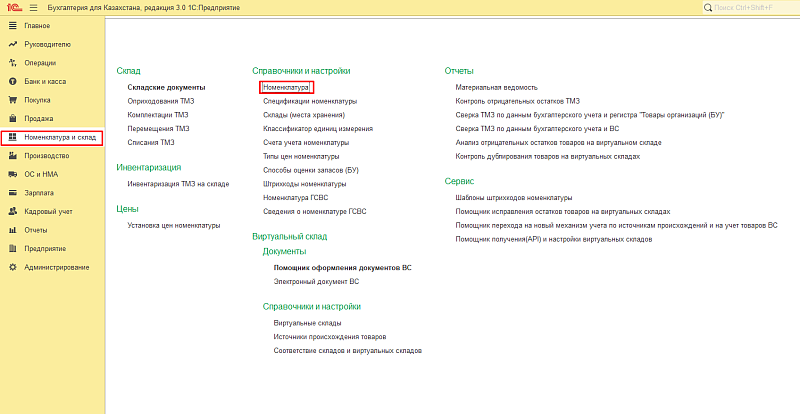Viewport: 800px width, 414px height.
Task: Click the Банк и касса icon
Action: click(x=13, y=81)
